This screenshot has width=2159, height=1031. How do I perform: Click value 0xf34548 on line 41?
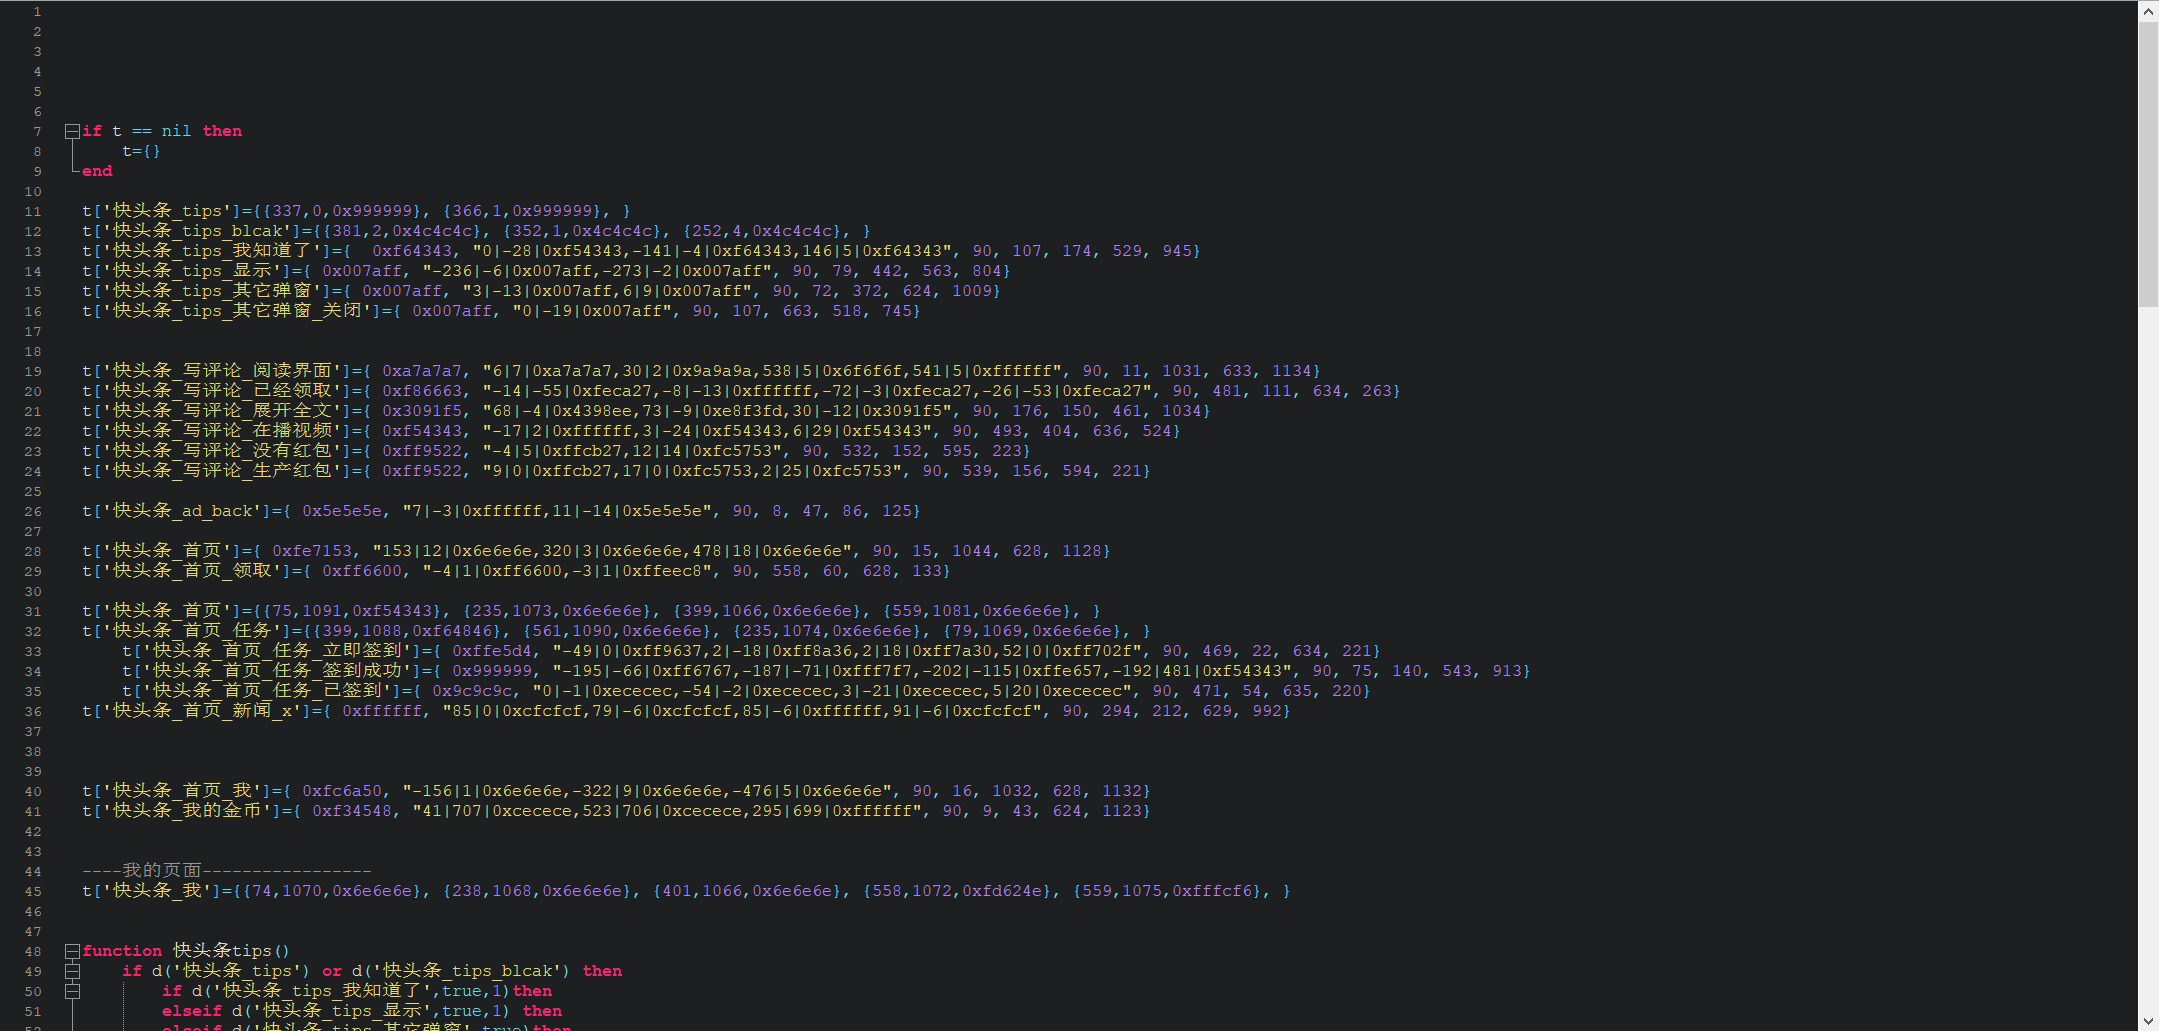pyautogui.click(x=352, y=811)
